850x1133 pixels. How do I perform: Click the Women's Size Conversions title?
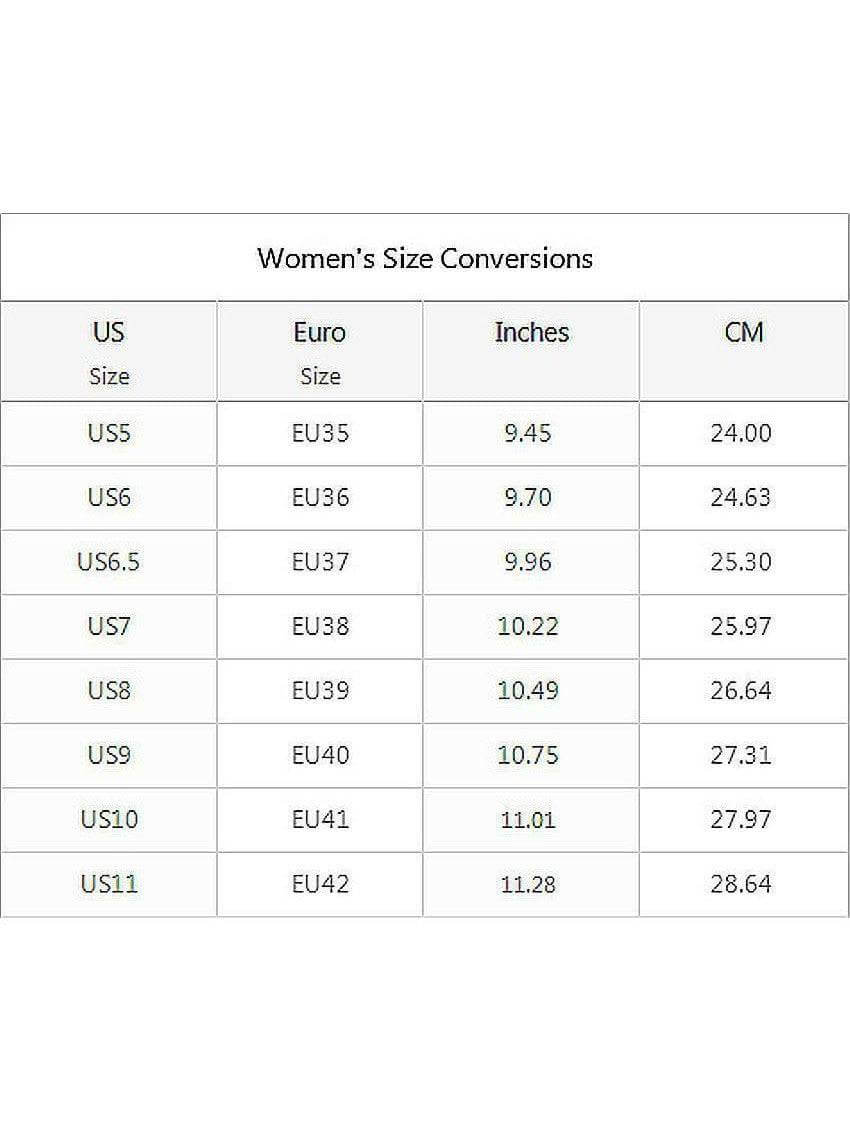[425, 258]
